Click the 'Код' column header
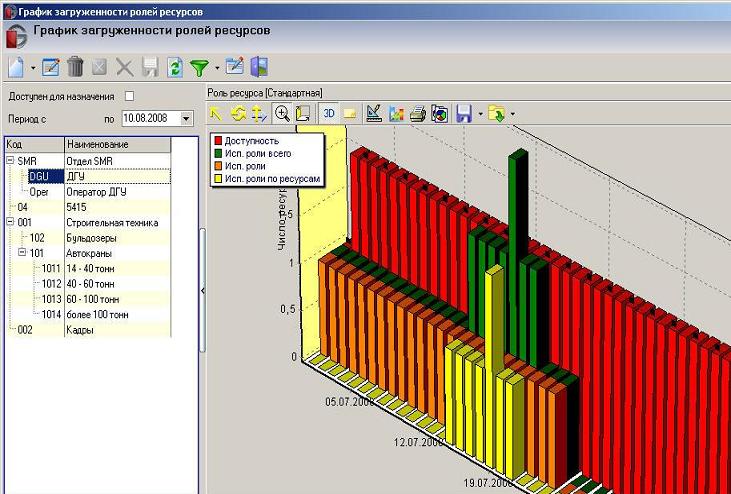Screen dimensions: 731x494 [x=34, y=144]
